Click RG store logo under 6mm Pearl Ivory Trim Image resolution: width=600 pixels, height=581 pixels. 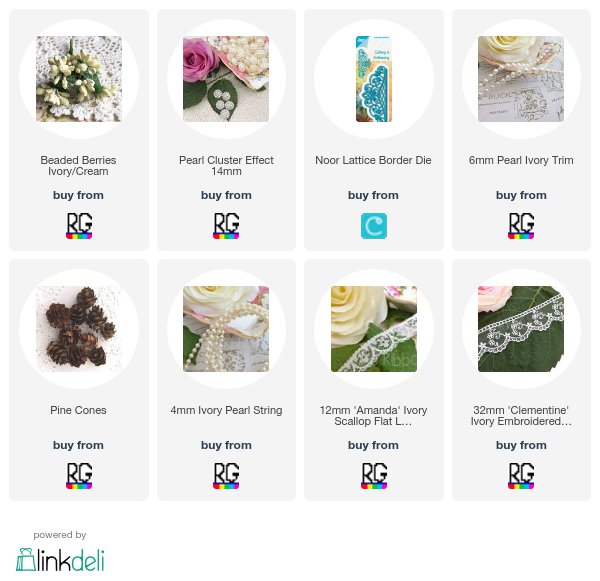[x=521, y=226]
